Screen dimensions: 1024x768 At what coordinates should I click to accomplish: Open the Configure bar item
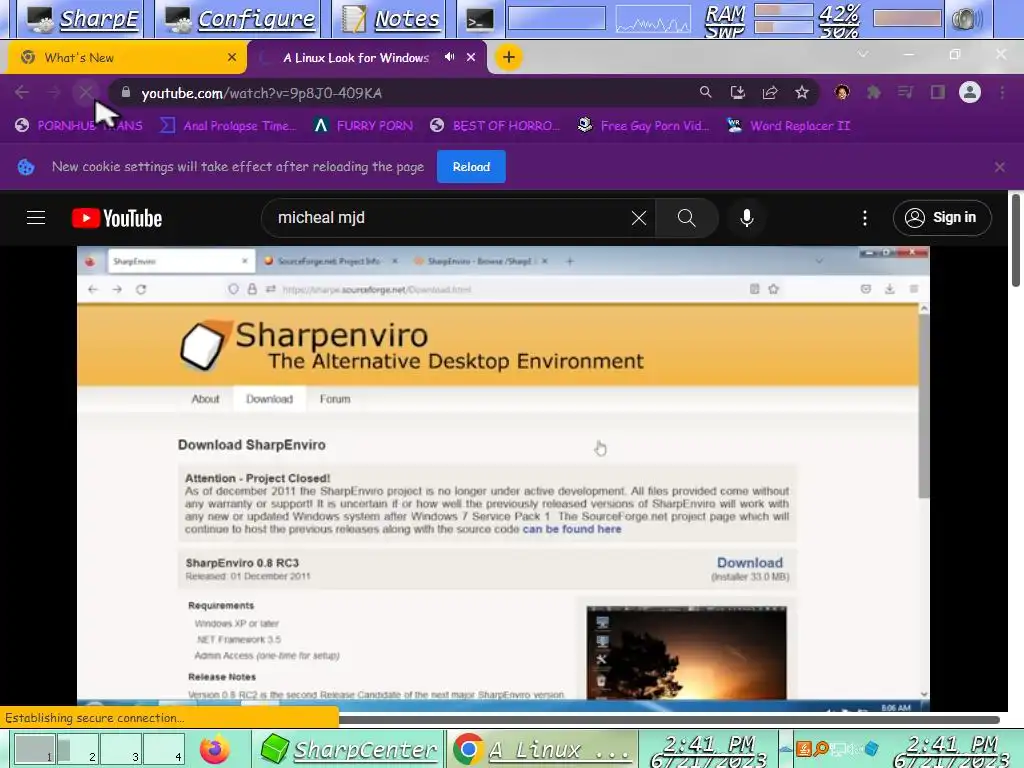coord(239,19)
